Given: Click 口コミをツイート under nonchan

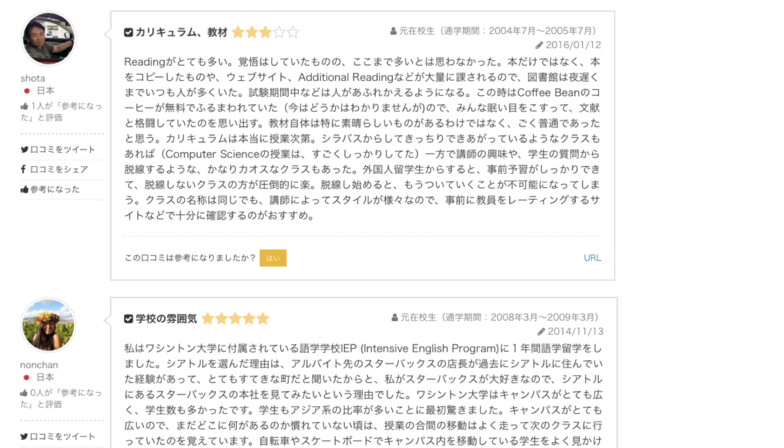Looking at the screenshot, I should (62, 436).
